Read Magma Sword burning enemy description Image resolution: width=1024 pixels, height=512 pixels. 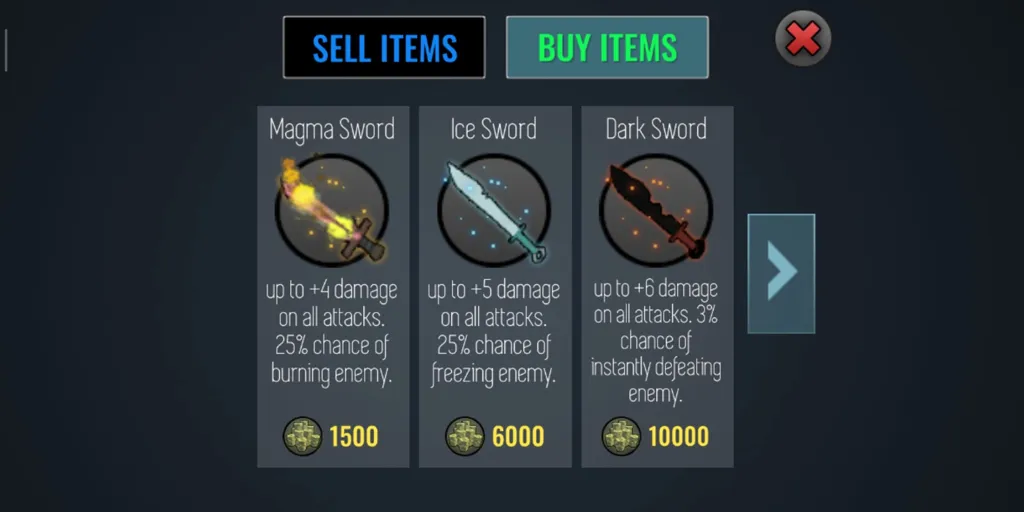pyautogui.click(x=332, y=332)
